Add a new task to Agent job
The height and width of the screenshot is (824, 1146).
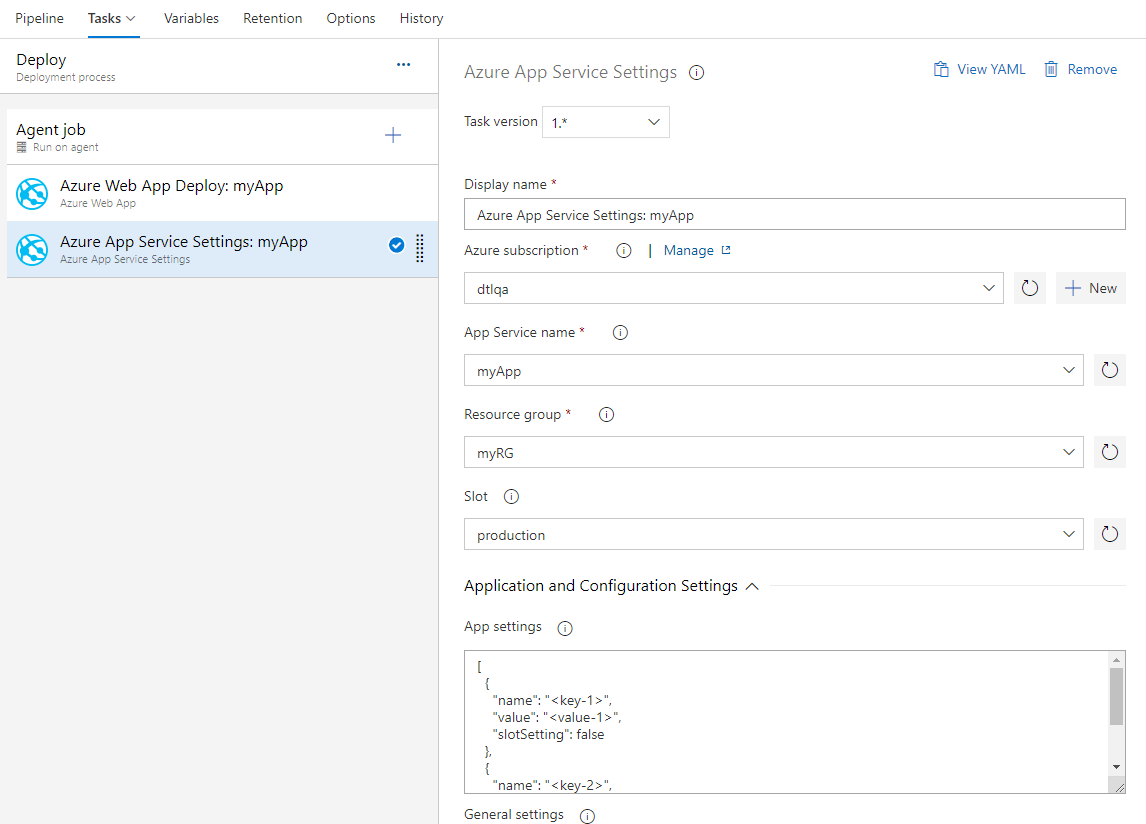(x=392, y=134)
